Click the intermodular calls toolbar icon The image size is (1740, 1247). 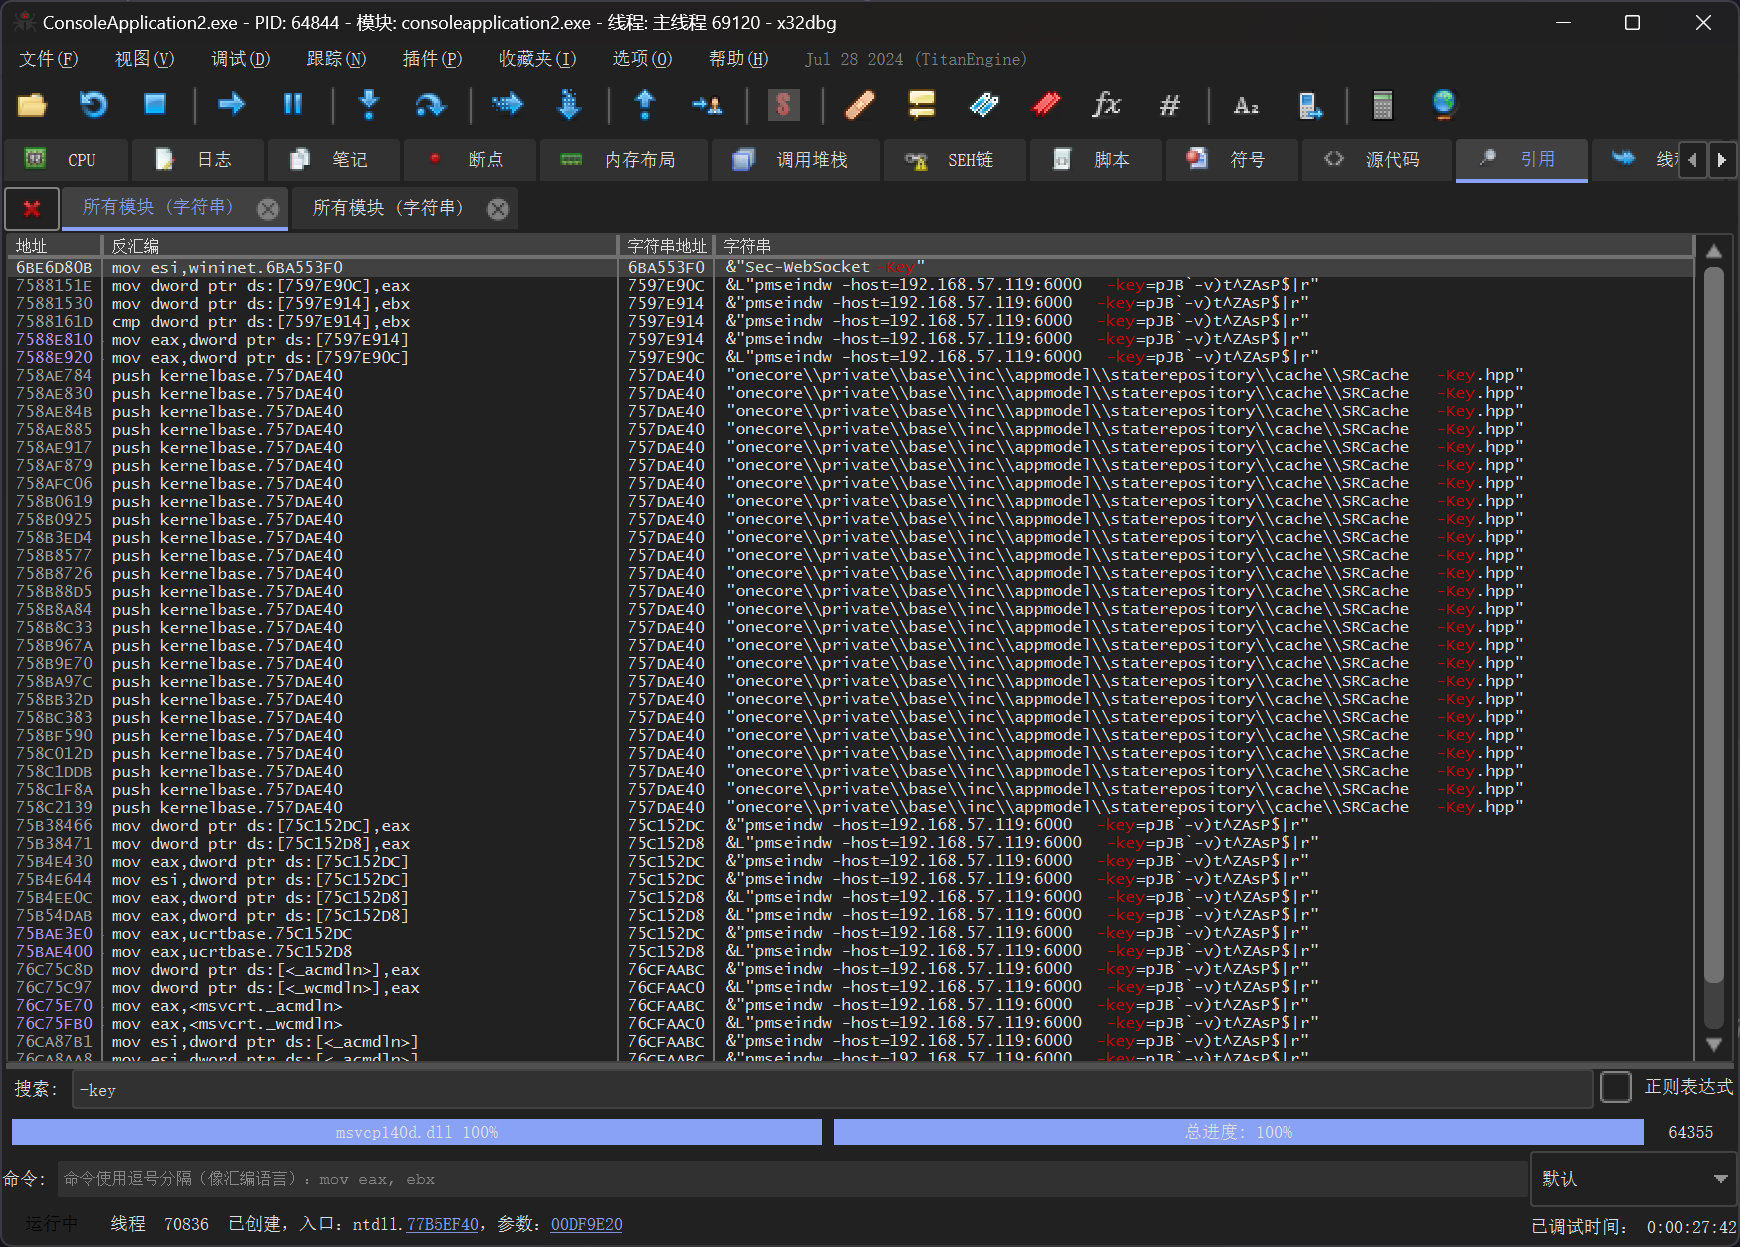(1309, 104)
